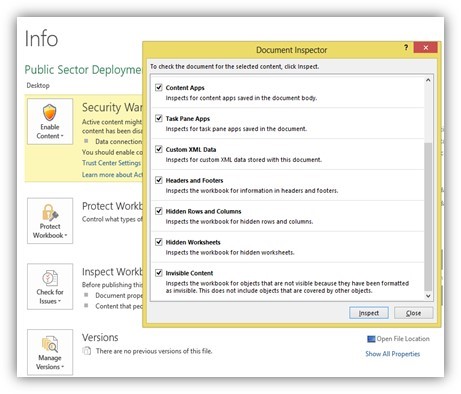Toggle the Invisible Content checkbox

click(x=159, y=273)
